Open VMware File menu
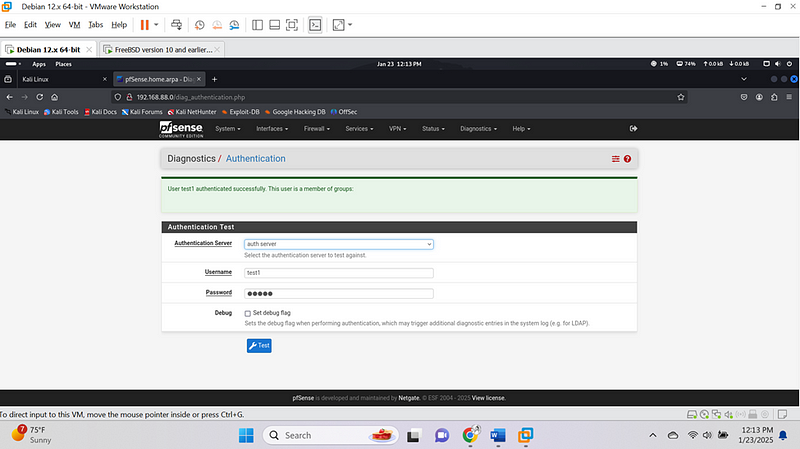Screen dimensions: 800x449 coord(10,24)
